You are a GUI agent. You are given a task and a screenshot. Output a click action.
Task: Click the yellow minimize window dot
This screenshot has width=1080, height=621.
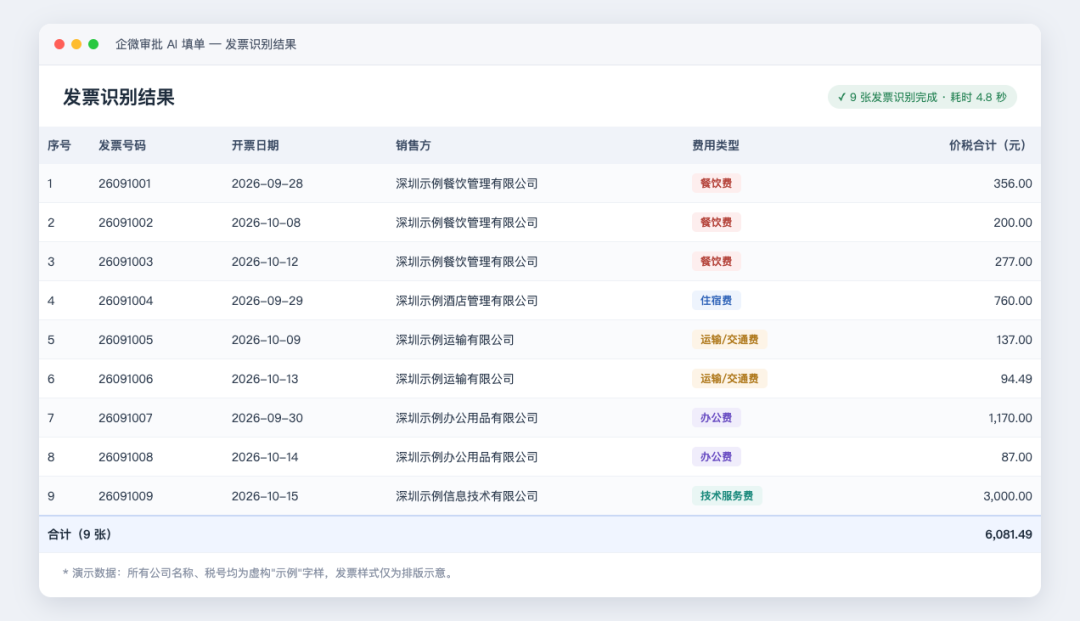coord(76,44)
